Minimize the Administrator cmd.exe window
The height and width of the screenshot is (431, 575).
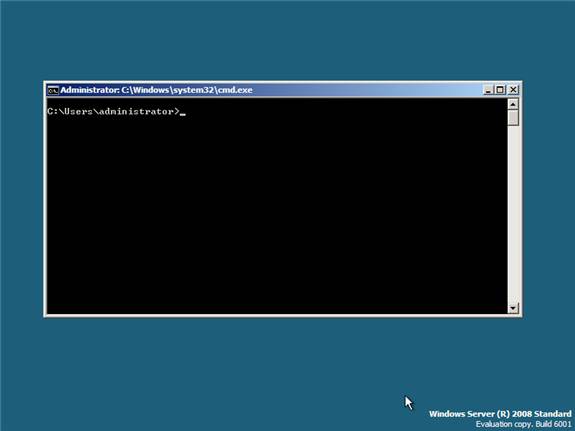click(488, 90)
